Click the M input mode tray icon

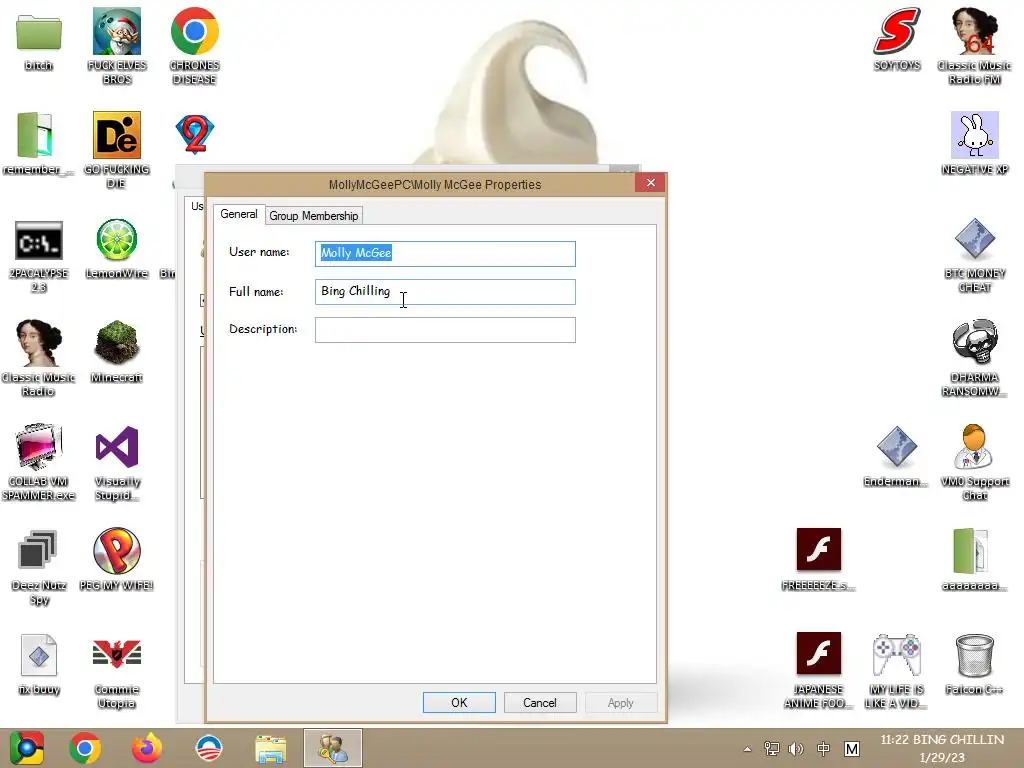click(852, 748)
